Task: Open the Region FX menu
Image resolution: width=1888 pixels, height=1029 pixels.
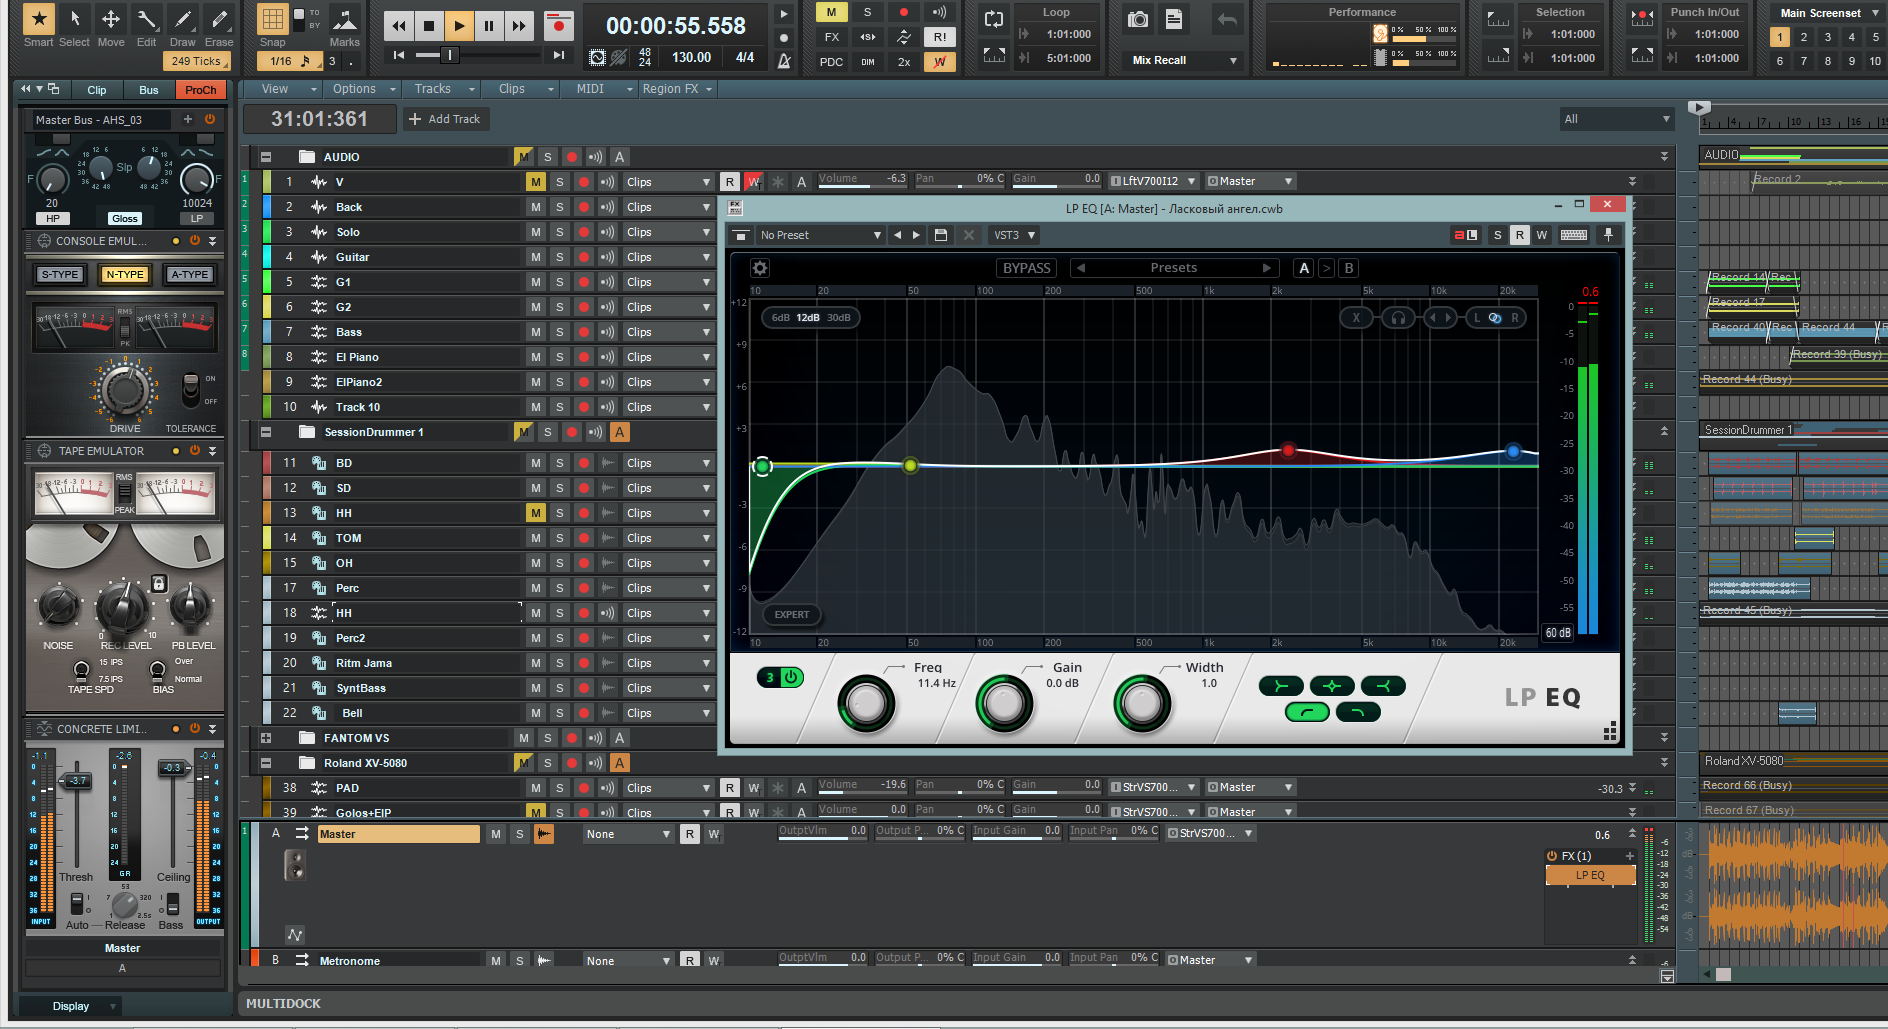Action: pyautogui.click(x=676, y=89)
